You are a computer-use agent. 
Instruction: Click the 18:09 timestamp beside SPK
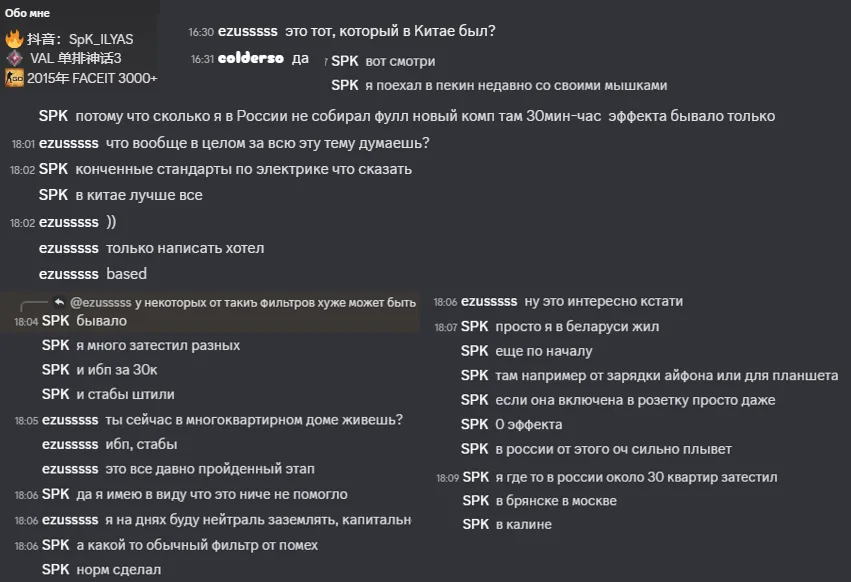[x=447, y=478]
